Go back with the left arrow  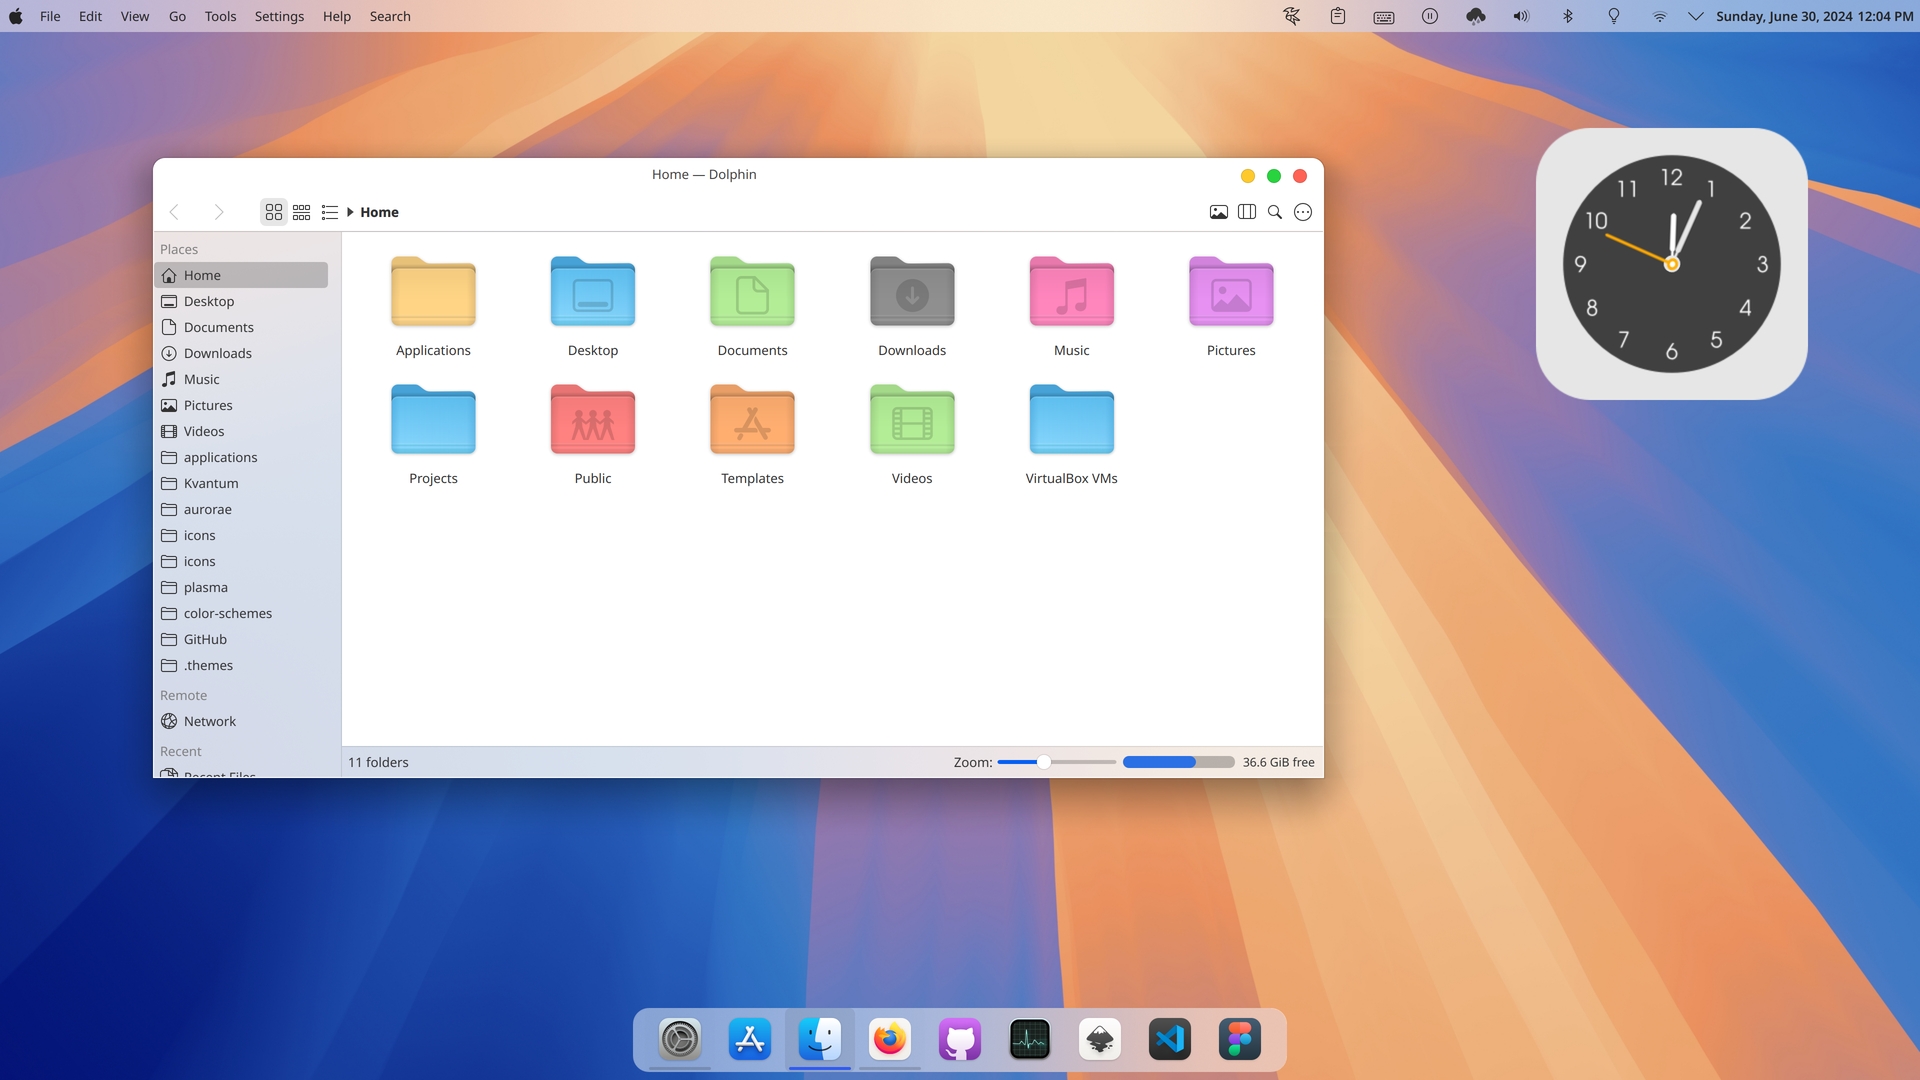click(x=175, y=212)
